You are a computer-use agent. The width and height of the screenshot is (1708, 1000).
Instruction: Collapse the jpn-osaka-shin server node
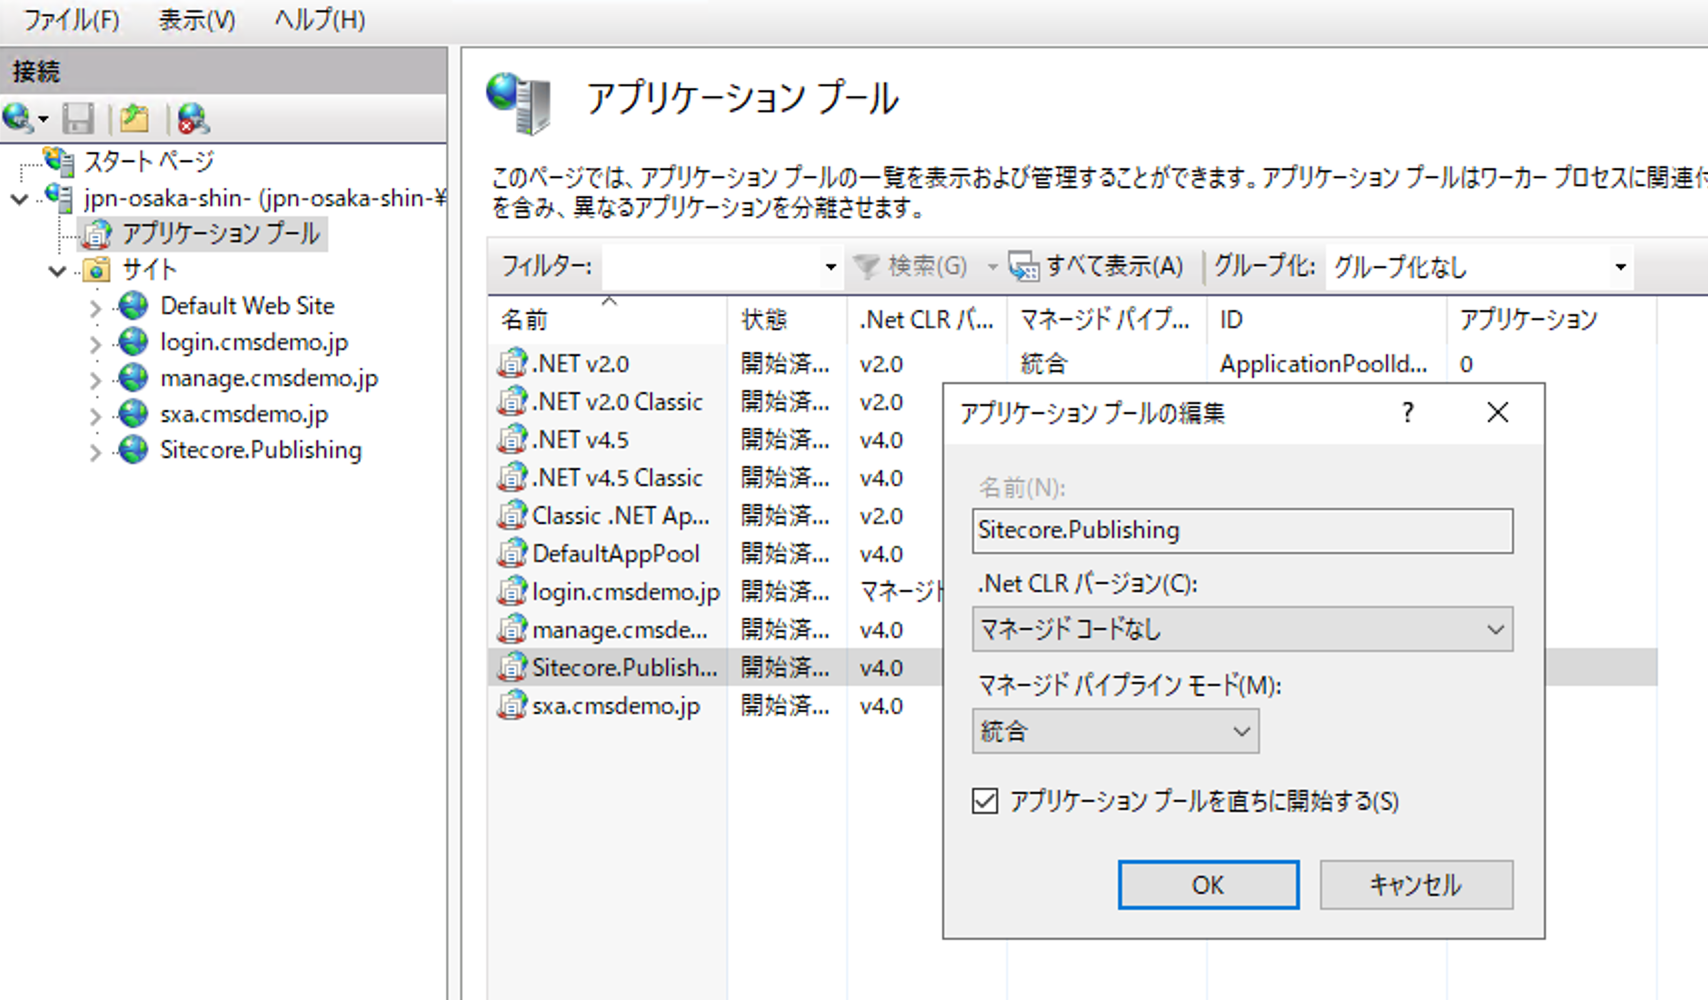(x=19, y=199)
